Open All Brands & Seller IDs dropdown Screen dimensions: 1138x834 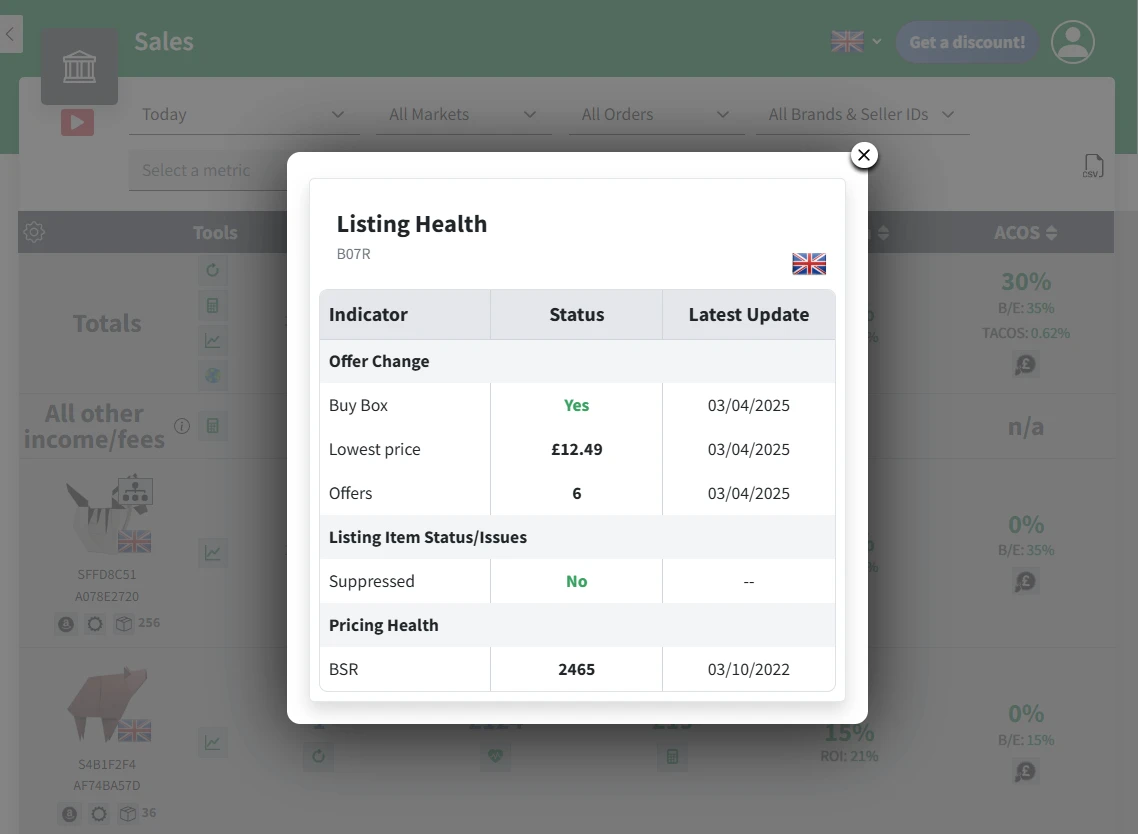click(x=862, y=115)
